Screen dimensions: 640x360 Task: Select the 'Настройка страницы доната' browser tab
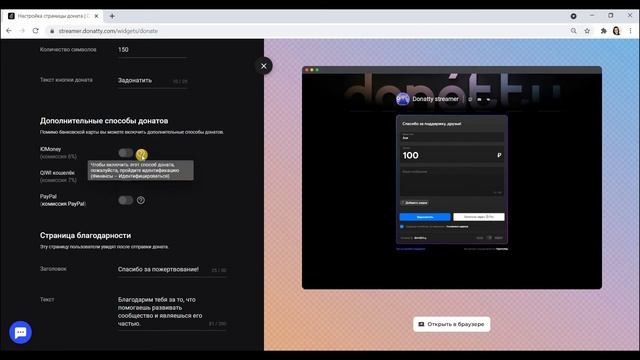53,16
